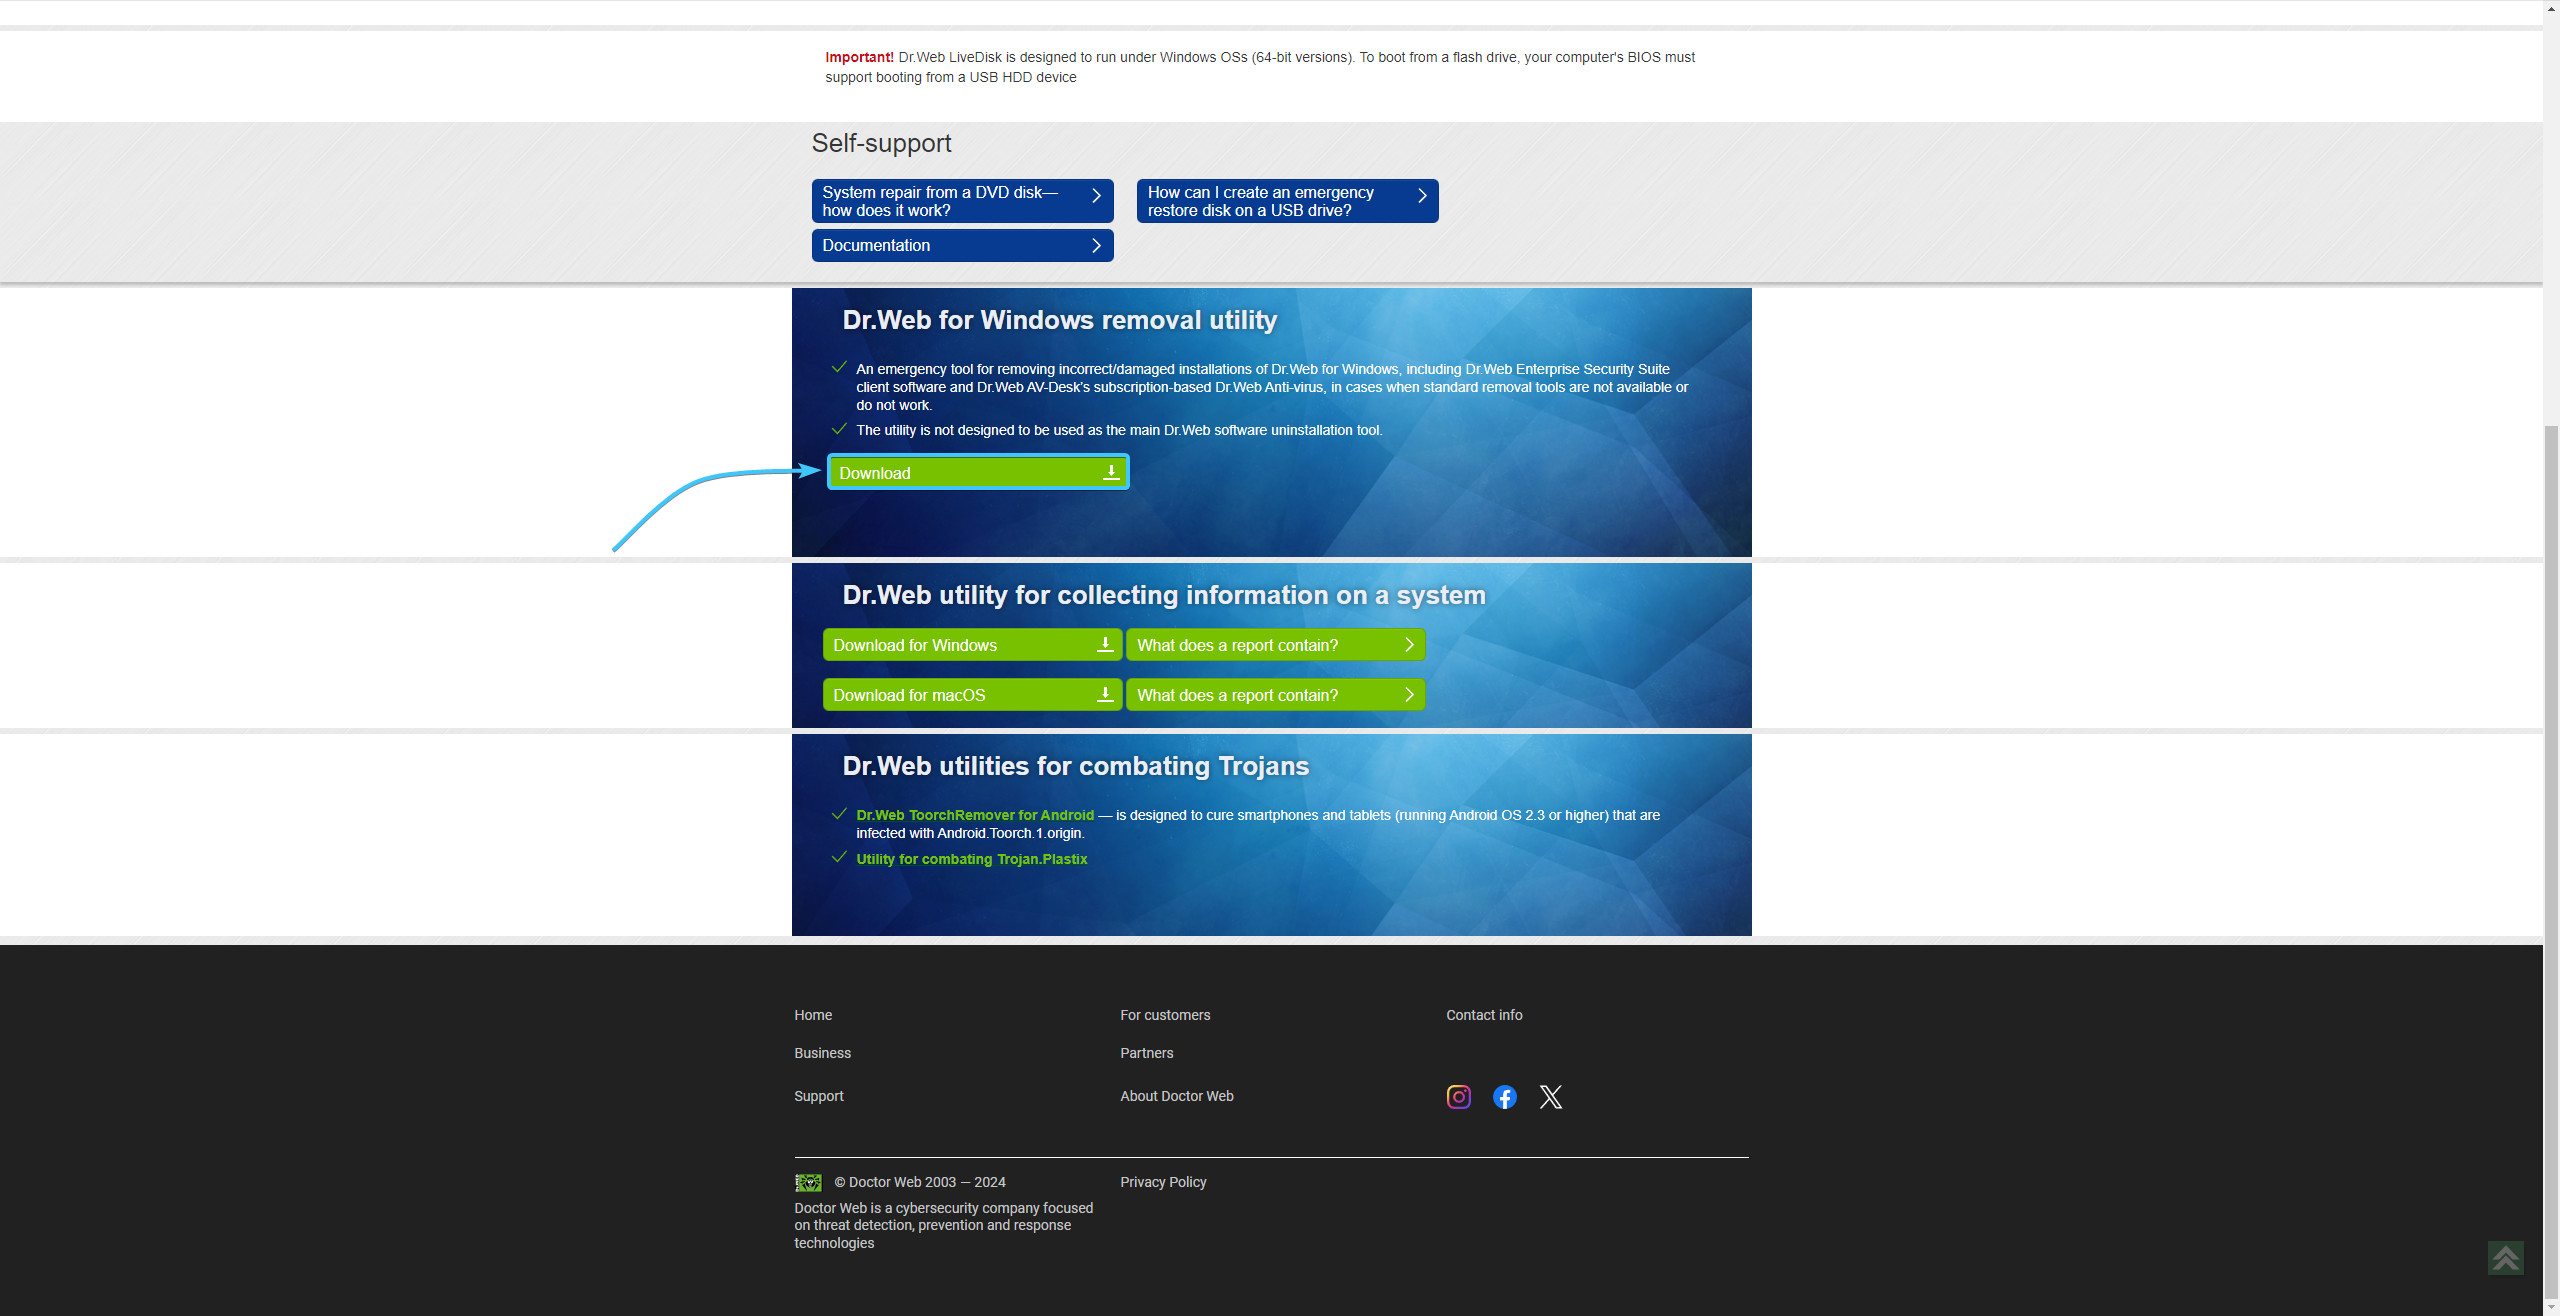Image resolution: width=2560 pixels, height=1316 pixels.
Task: Go to Home in the footer menu
Action: click(x=813, y=1015)
